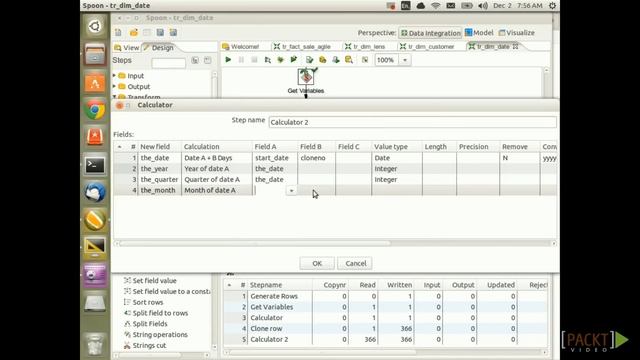The width and height of the screenshot is (640, 360).
Task: Switch to the Design tab
Action: tap(159, 48)
